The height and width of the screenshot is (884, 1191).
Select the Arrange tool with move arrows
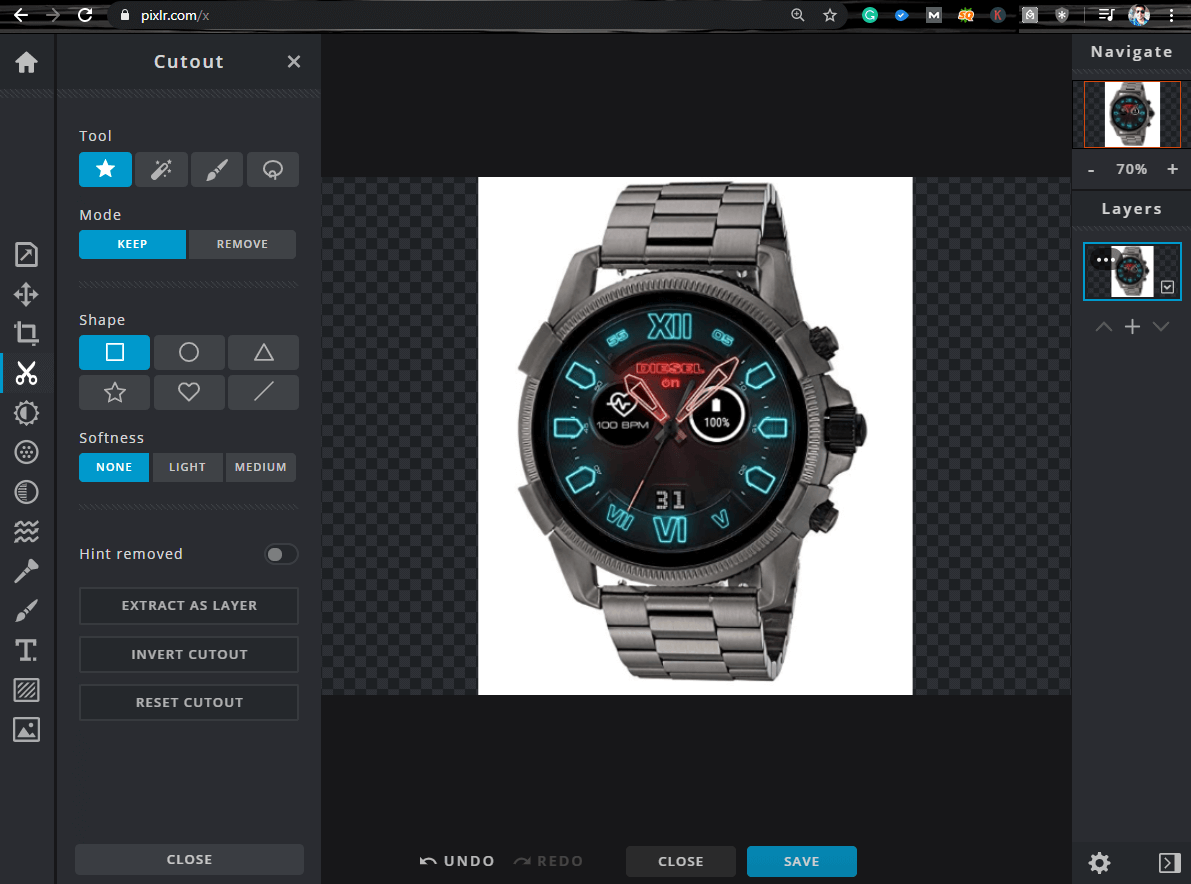pos(26,294)
